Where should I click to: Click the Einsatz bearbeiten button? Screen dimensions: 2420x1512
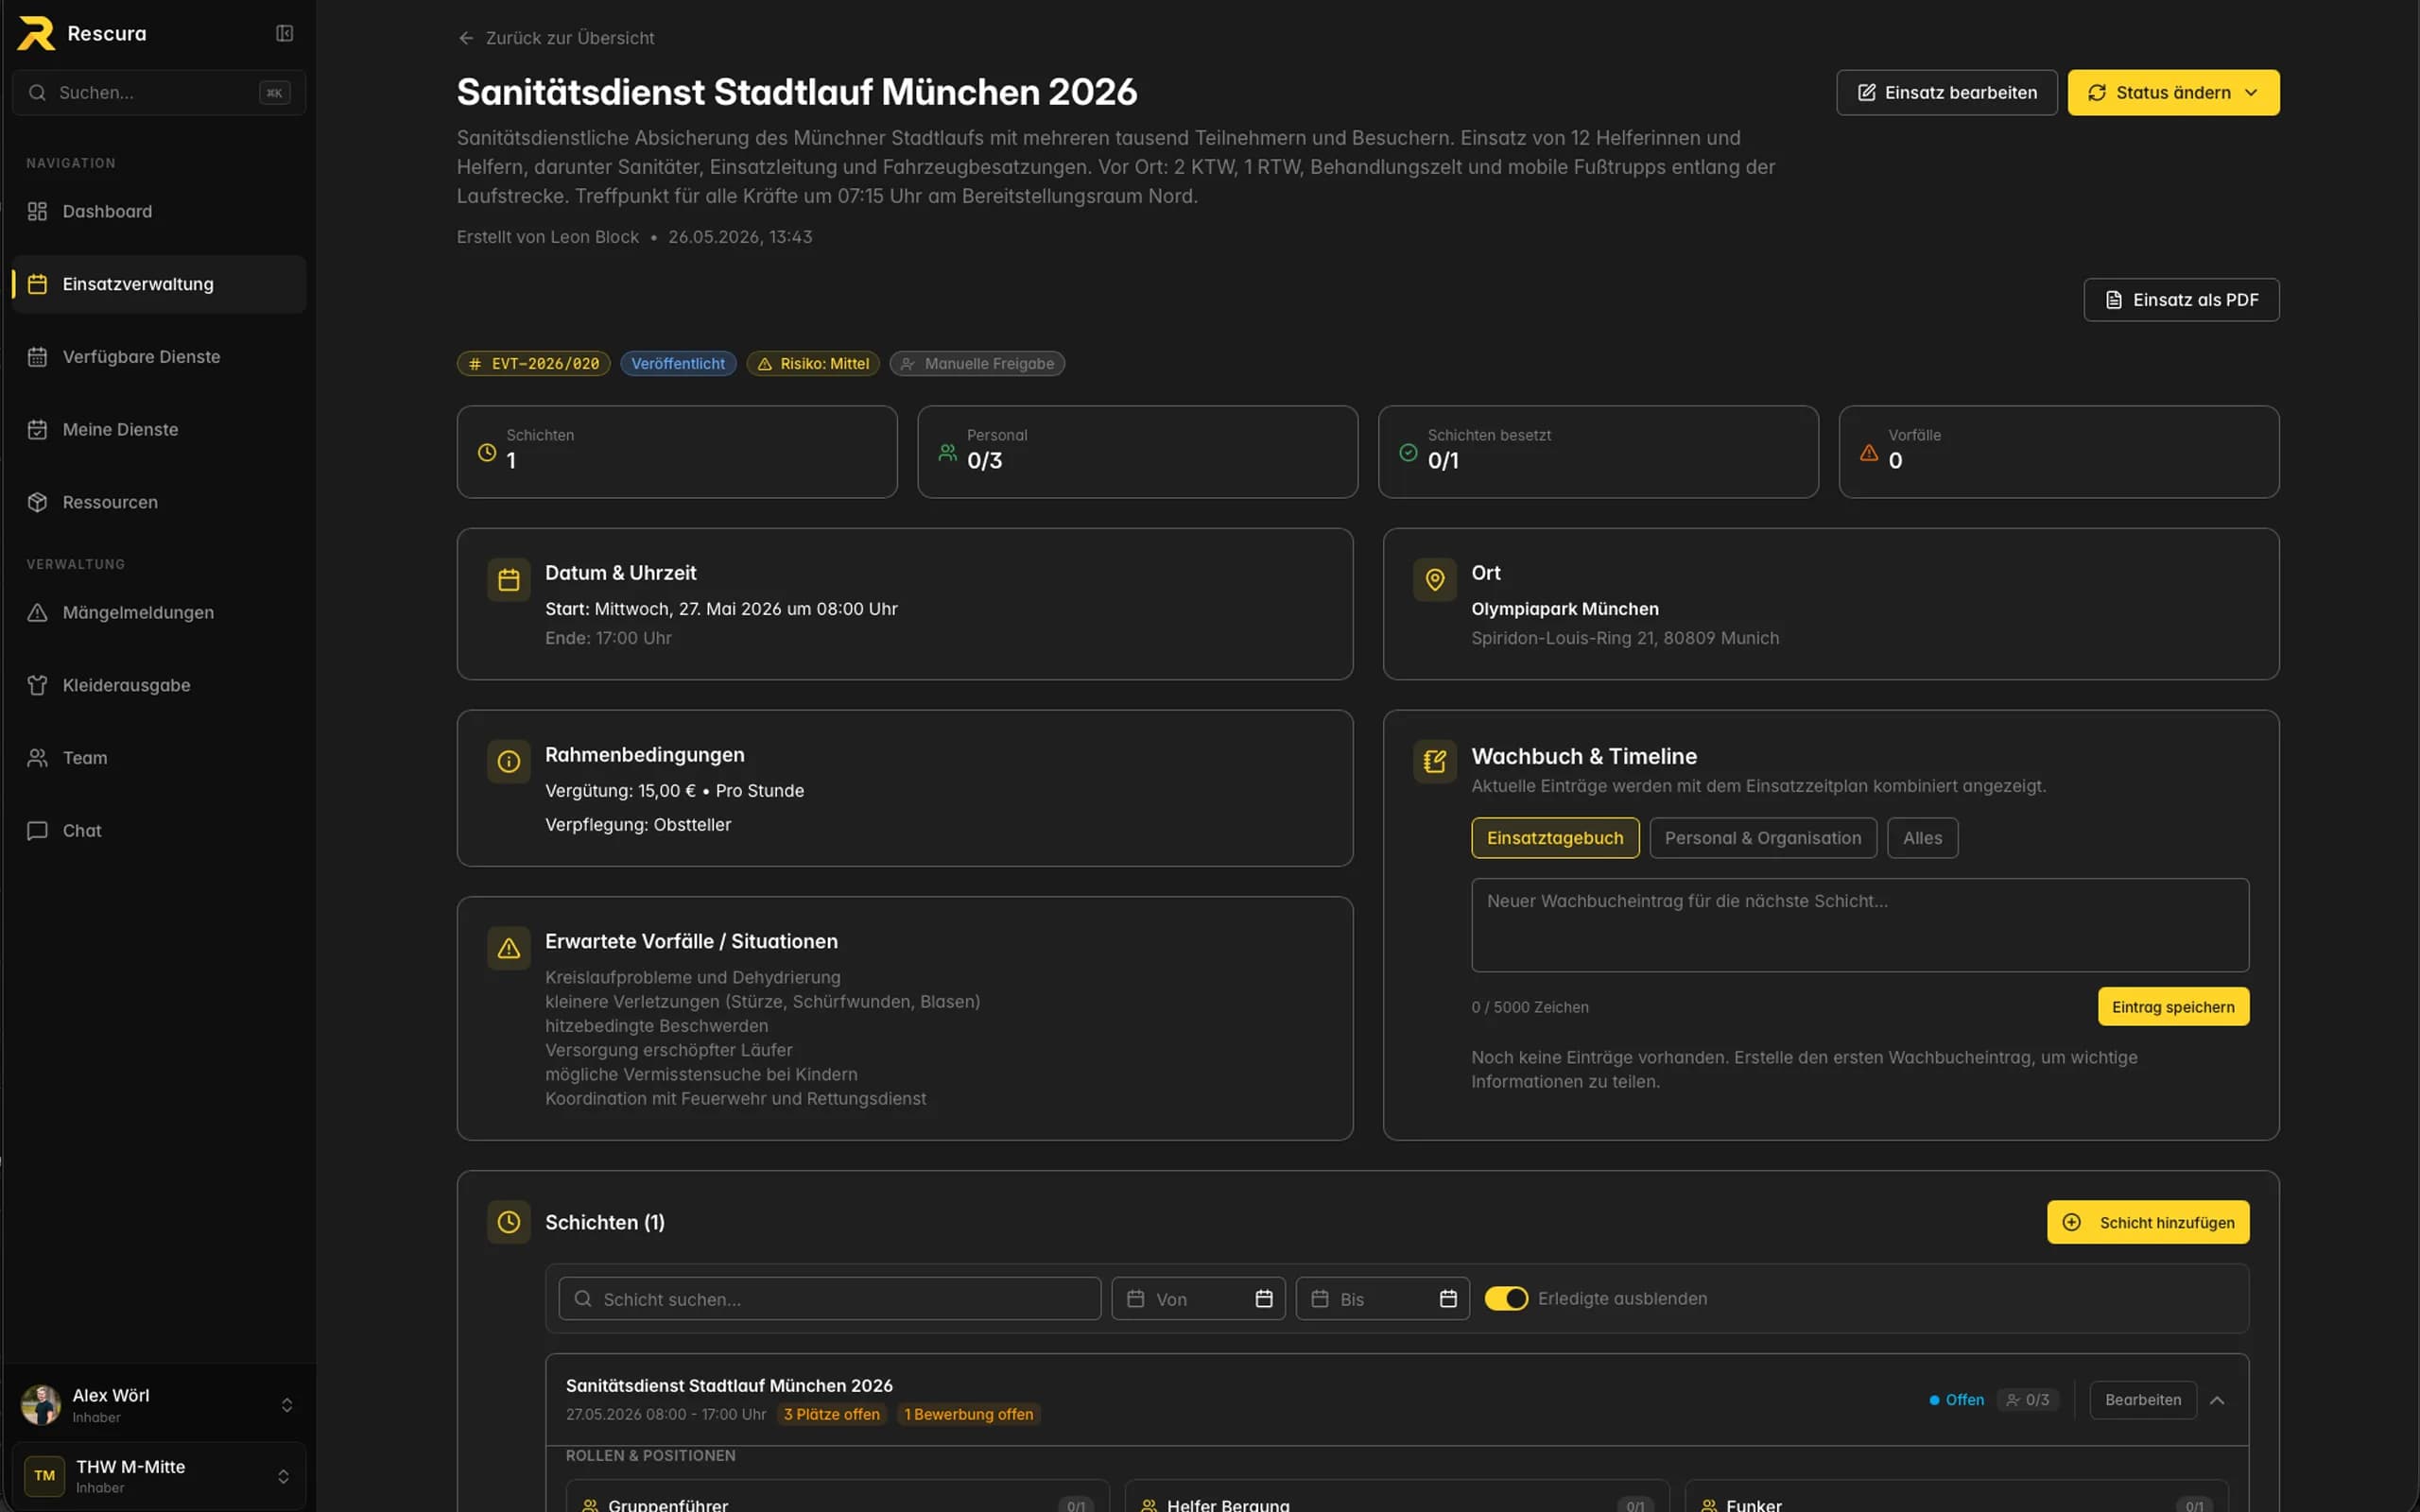point(1946,92)
